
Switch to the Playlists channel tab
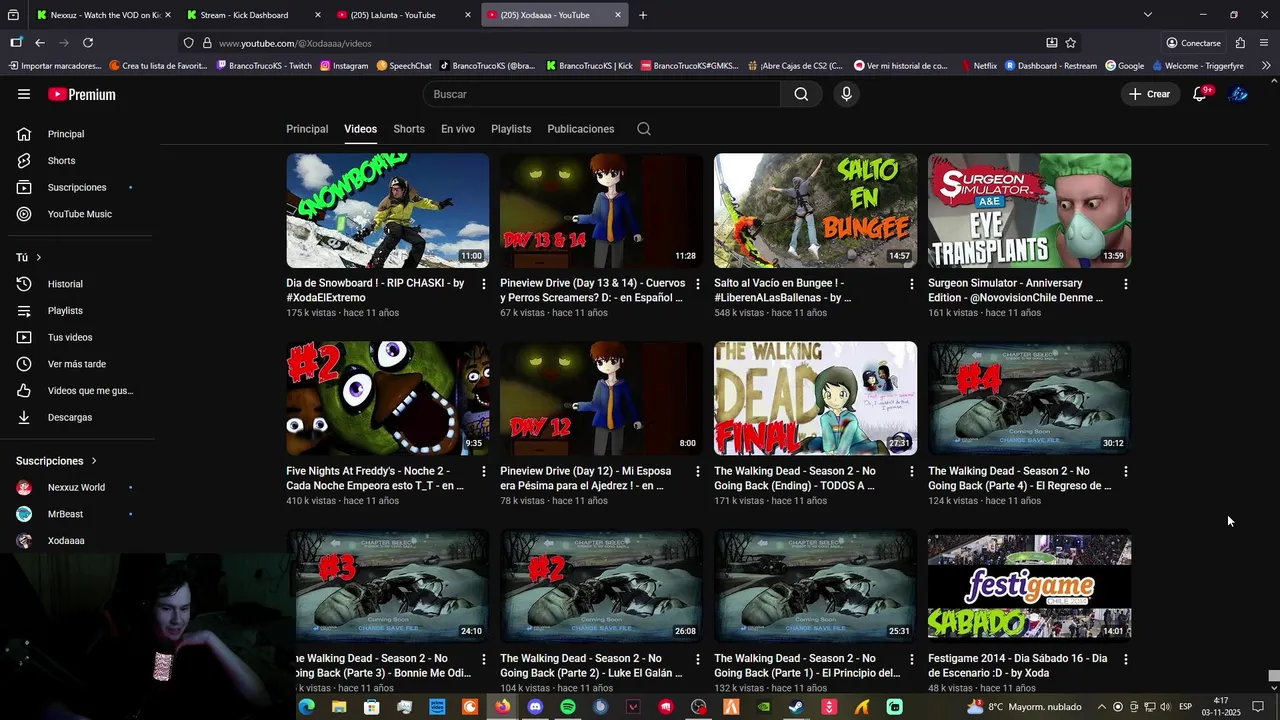tap(511, 129)
